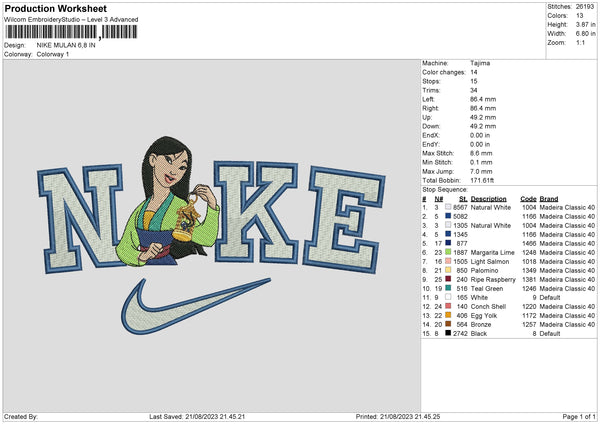The width and height of the screenshot is (600, 424).
Task: Click the Trims value 34
Action: pyautogui.click(x=474, y=90)
